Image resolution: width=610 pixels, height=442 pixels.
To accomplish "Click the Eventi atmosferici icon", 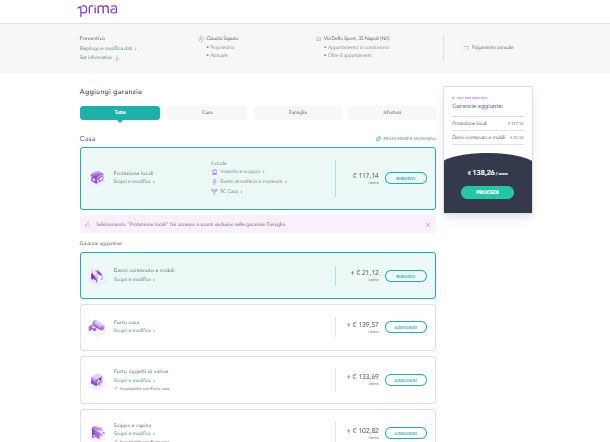I will click(x=214, y=182).
